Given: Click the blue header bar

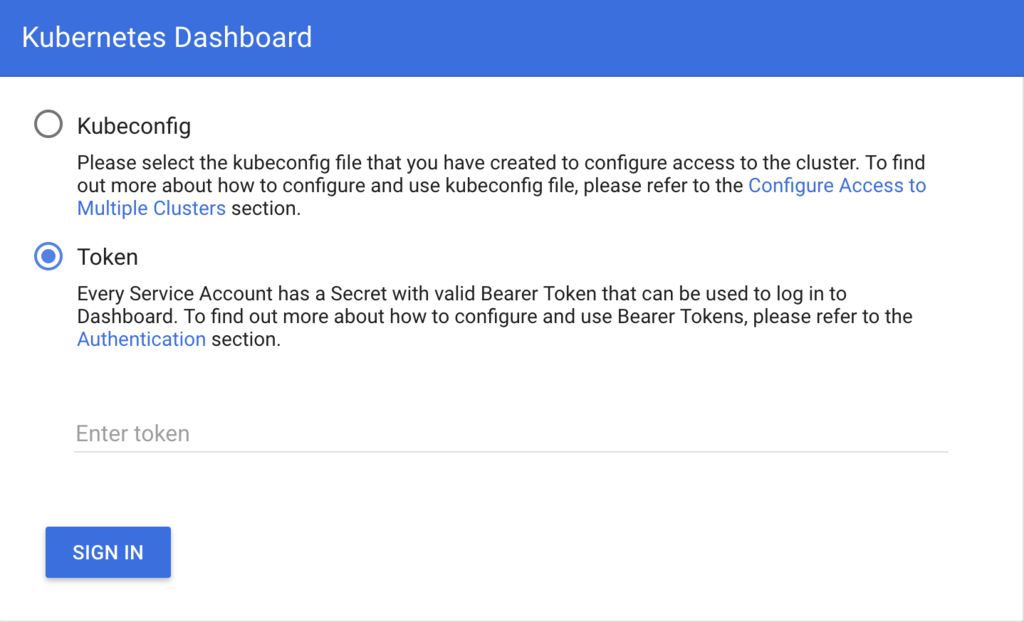Looking at the screenshot, I should 660,38.
